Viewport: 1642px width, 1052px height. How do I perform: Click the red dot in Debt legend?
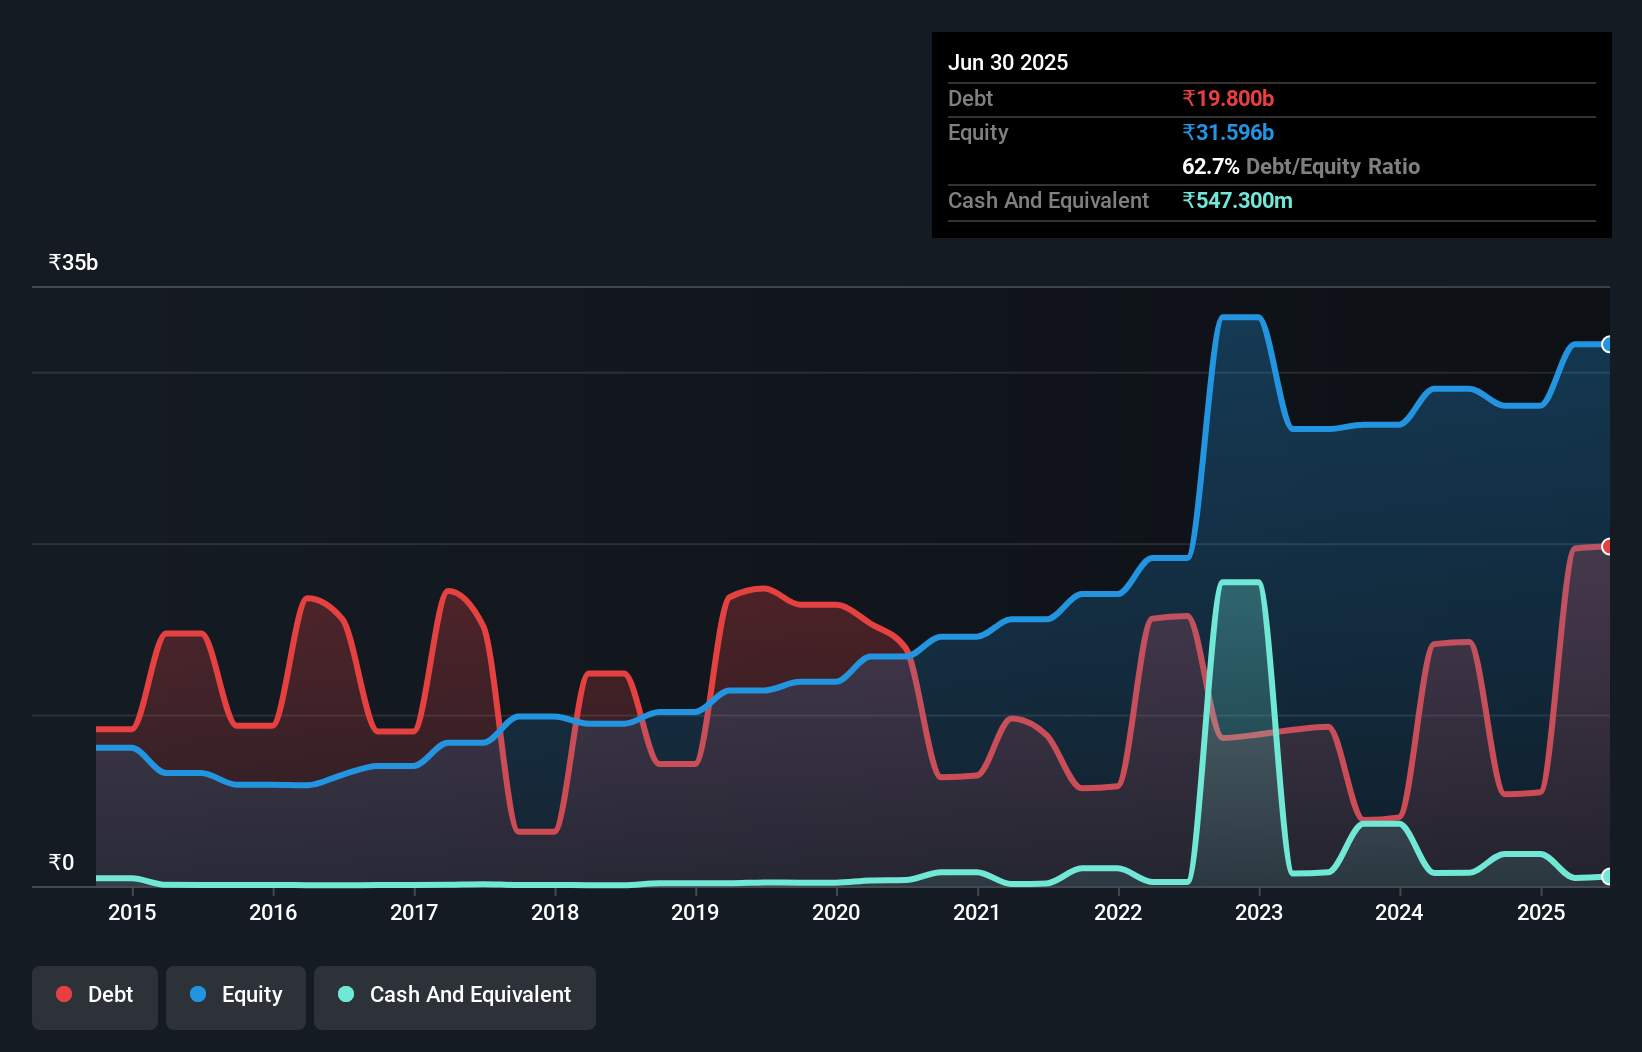click(64, 994)
